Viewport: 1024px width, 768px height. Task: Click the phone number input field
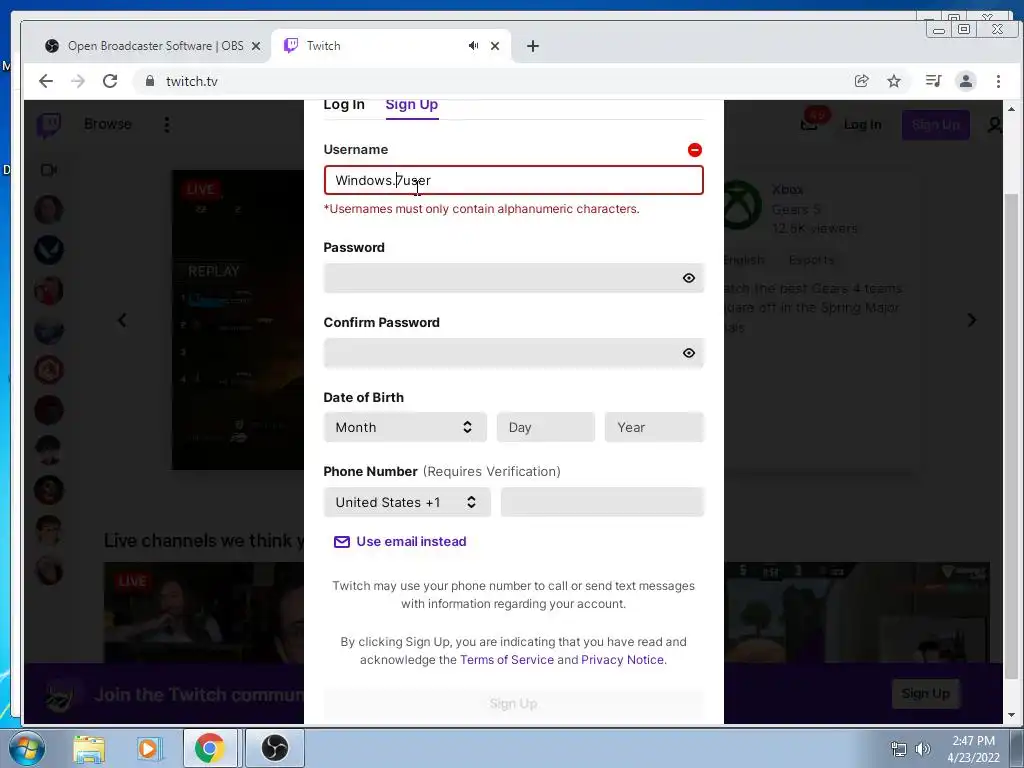[602, 502]
